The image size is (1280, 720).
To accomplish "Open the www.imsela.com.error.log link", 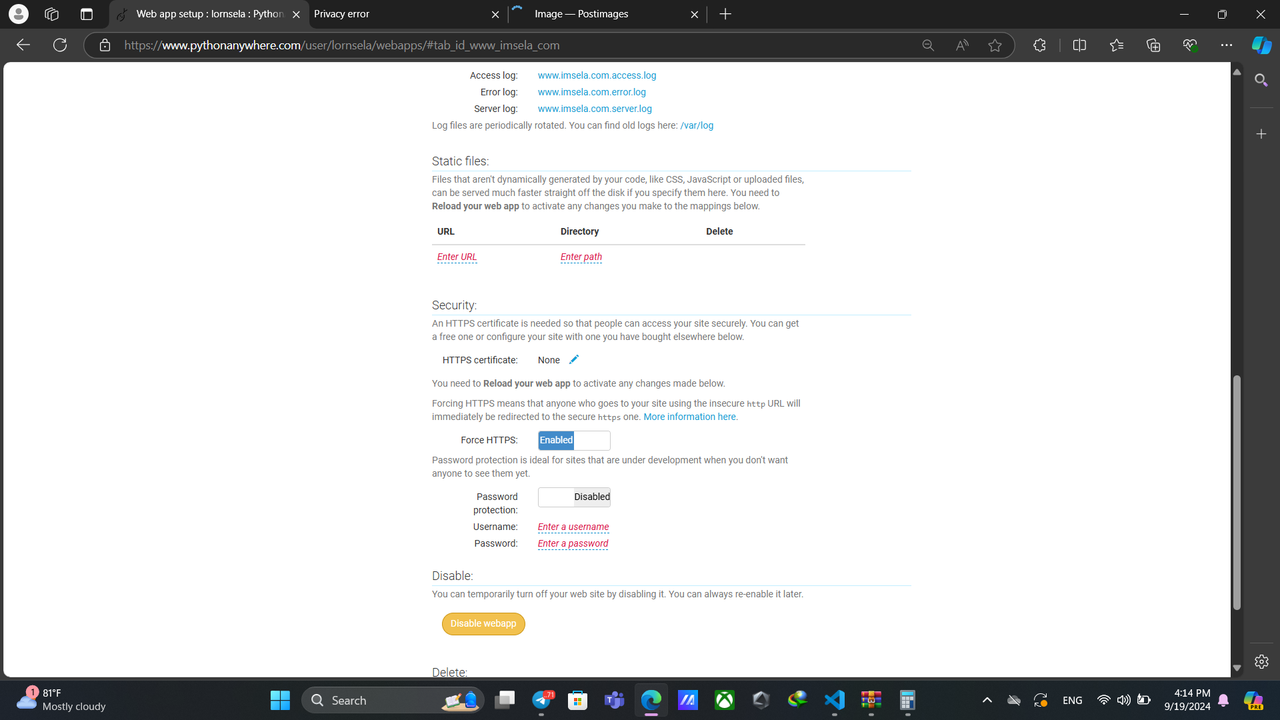I will [x=592, y=91].
